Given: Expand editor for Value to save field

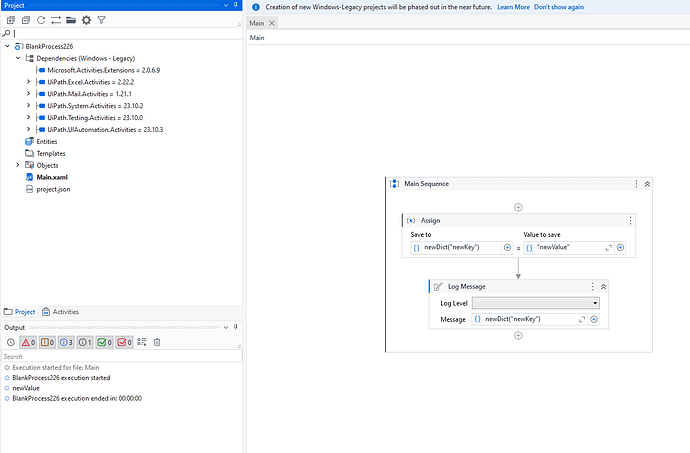Looking at the screenshot, I should click(609, 248).
